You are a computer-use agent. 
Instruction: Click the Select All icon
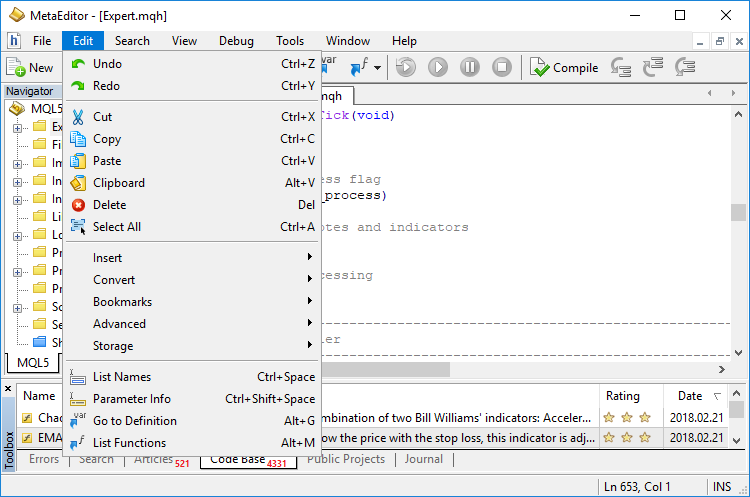point(78,226)
